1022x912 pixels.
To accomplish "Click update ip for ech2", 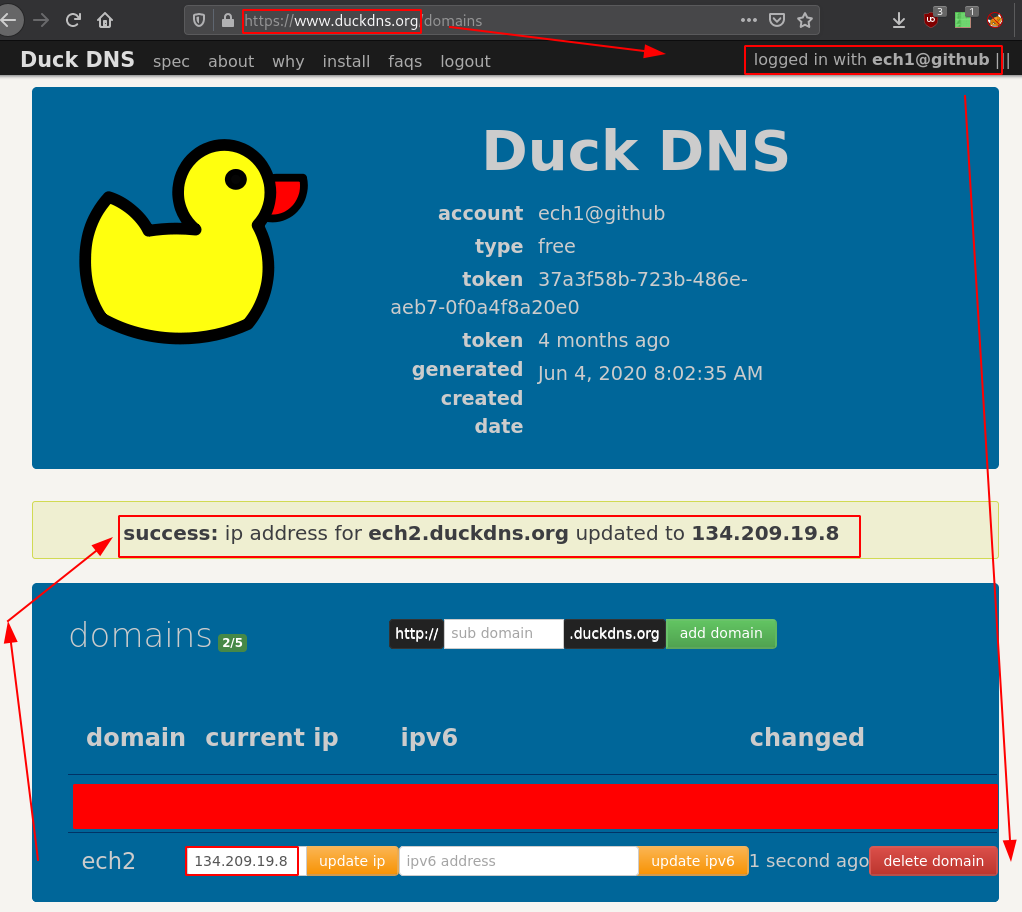I will click(x=352, y=861).
